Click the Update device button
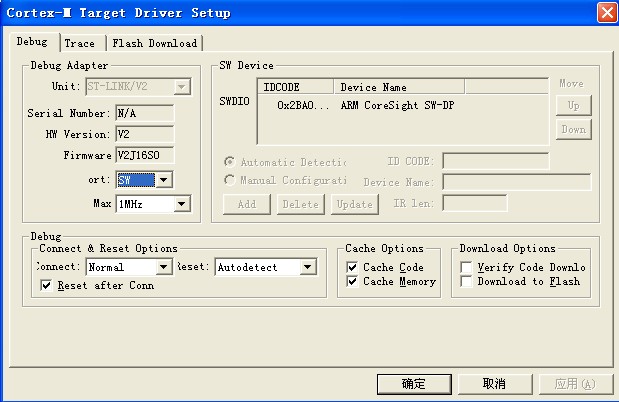This screenshot has width=619, height=402. pos(355,204)
